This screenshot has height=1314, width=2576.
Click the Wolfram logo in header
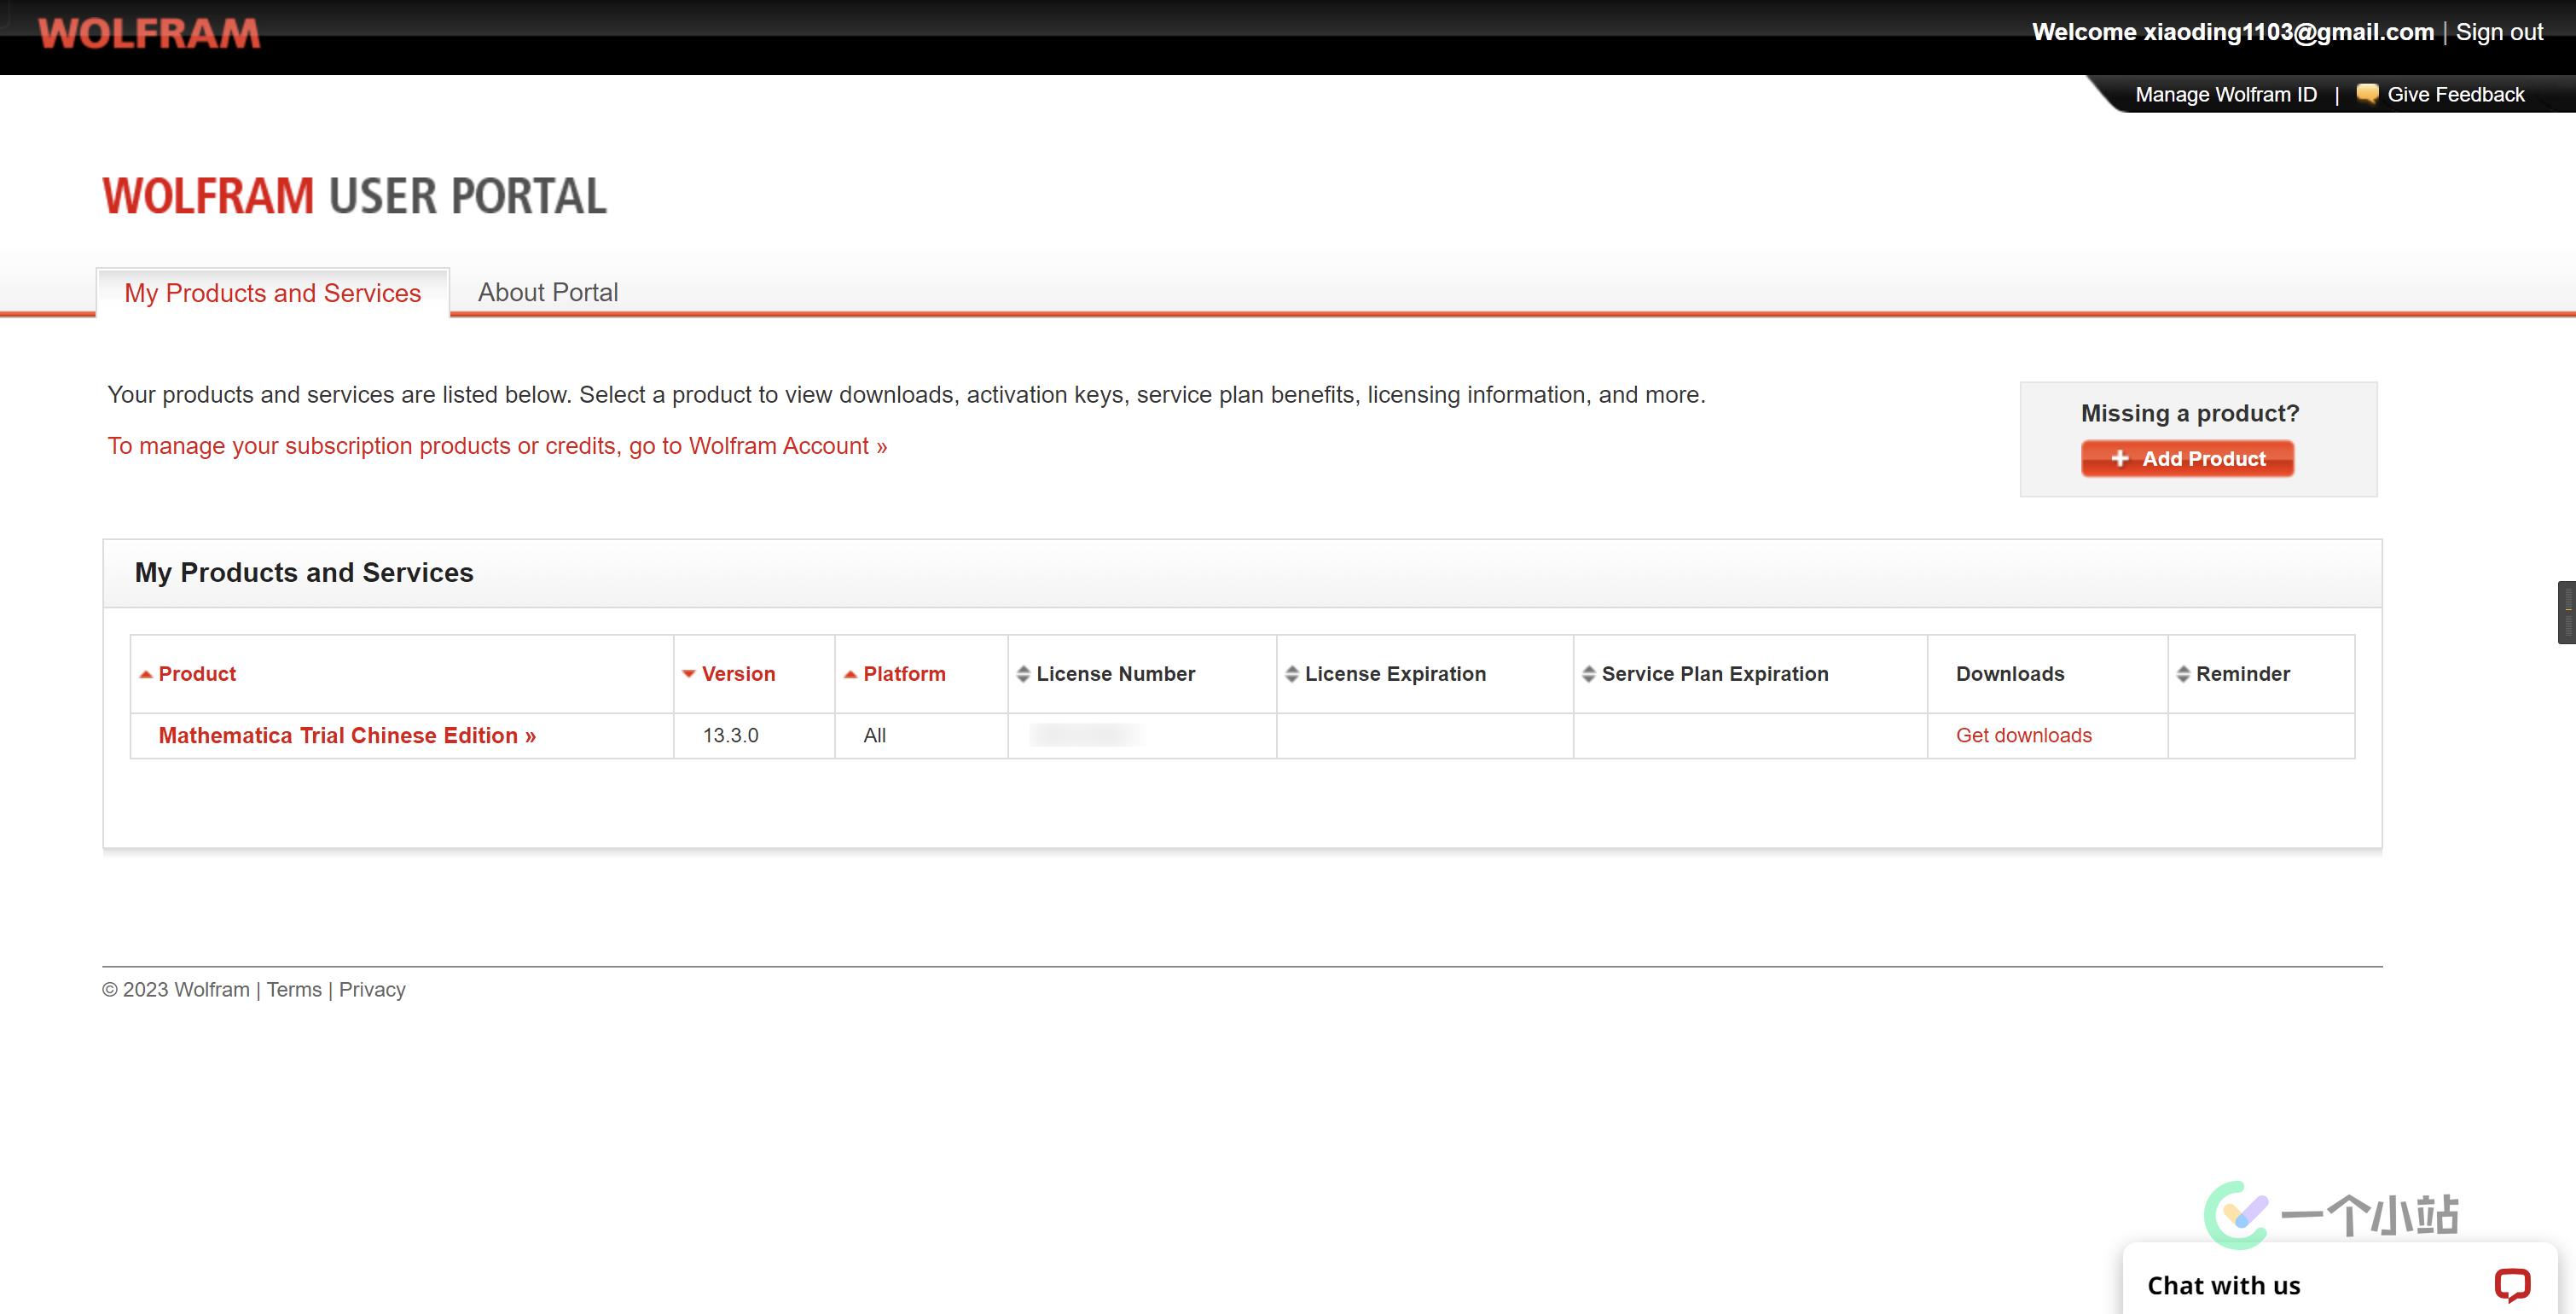click(x=149, y=33)
